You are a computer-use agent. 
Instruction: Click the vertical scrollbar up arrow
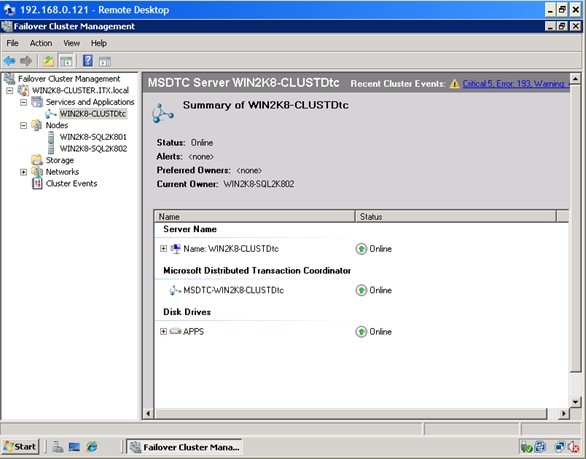575,79
